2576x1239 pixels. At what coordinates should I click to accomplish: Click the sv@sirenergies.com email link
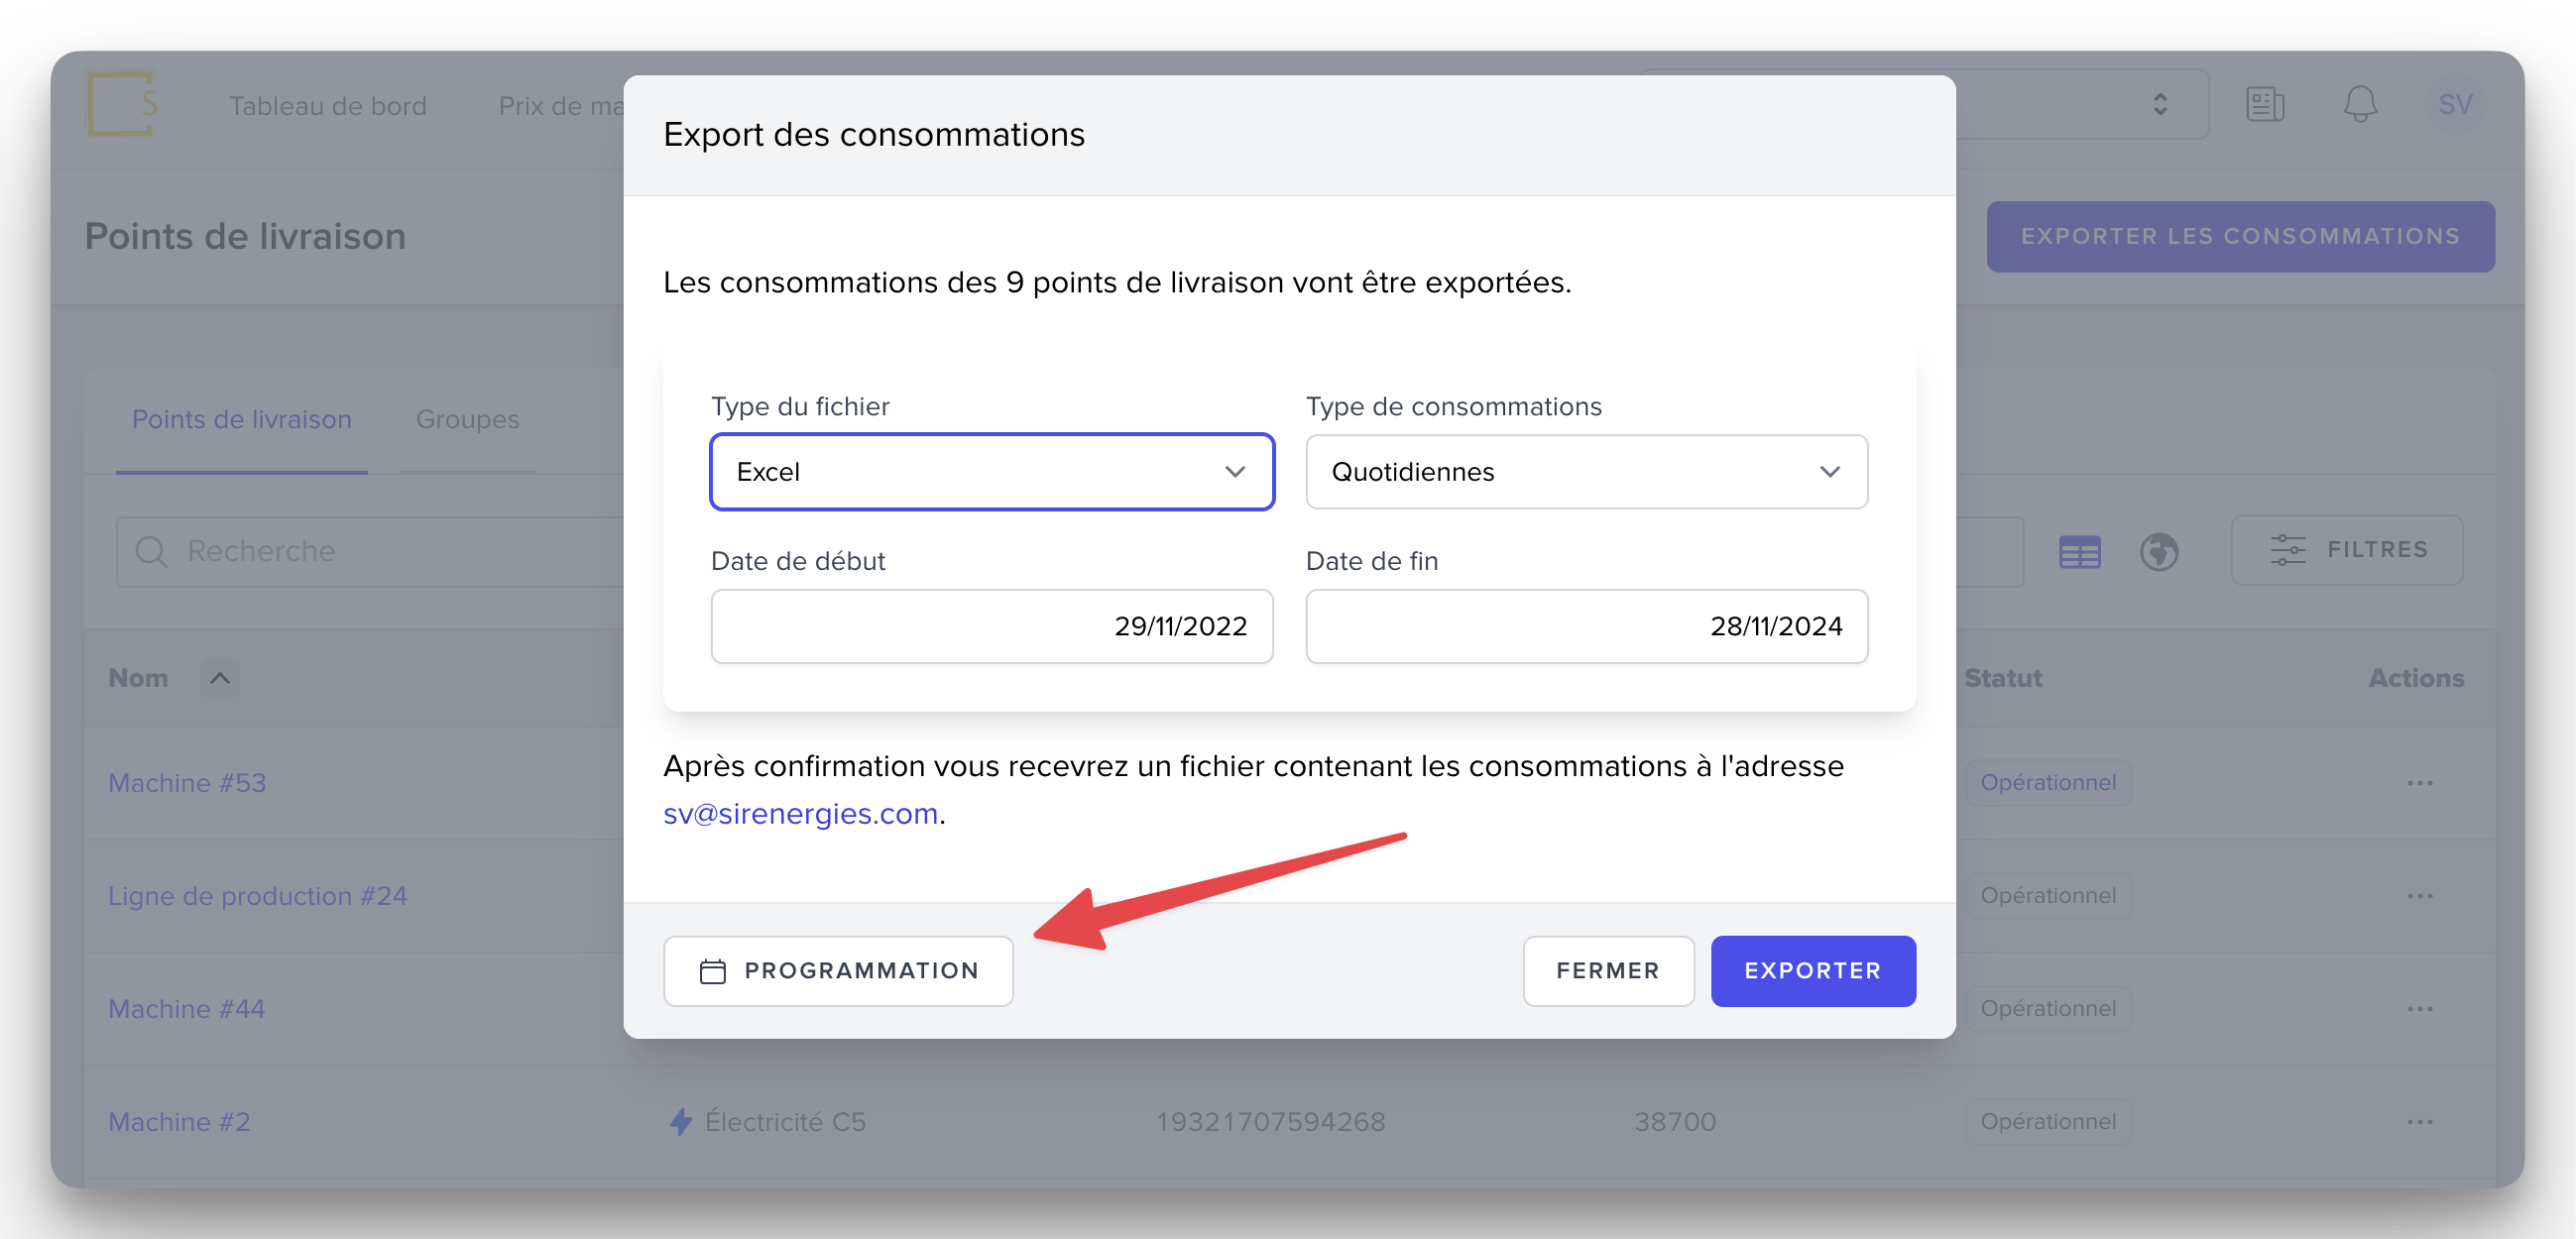(x=800, y=814)
